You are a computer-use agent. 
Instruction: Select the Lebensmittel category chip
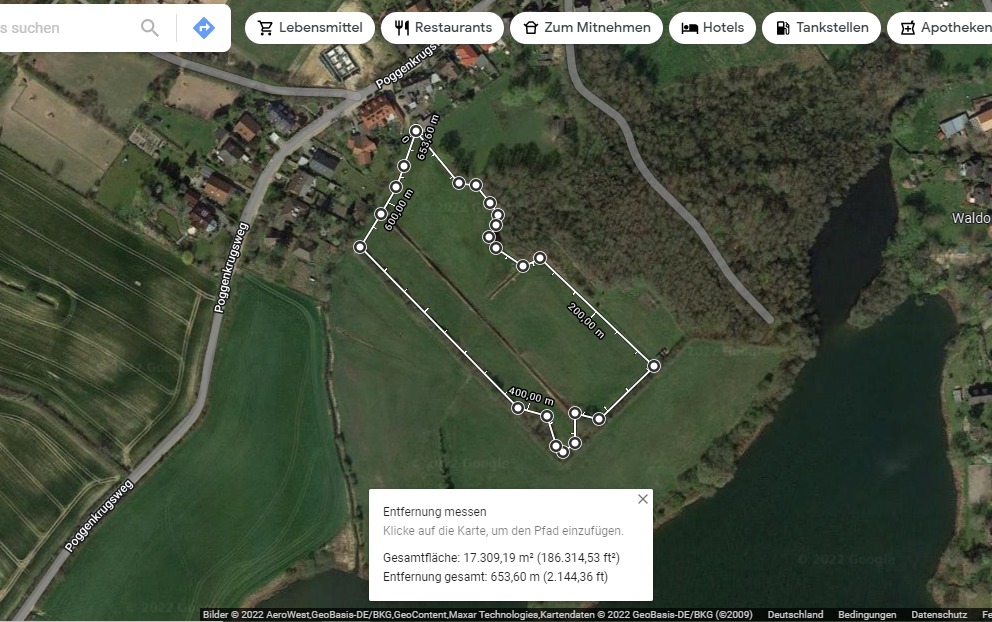(x=310, y=28)
